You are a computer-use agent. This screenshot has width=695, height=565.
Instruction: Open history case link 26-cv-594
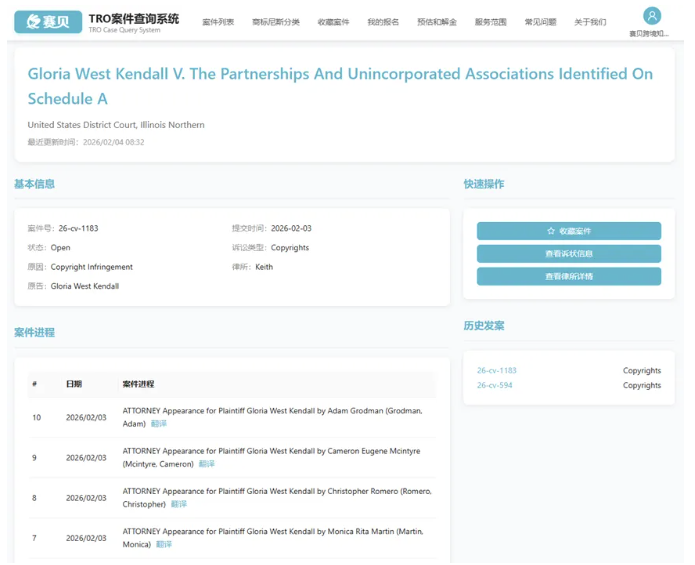click(x=495, y=386)
